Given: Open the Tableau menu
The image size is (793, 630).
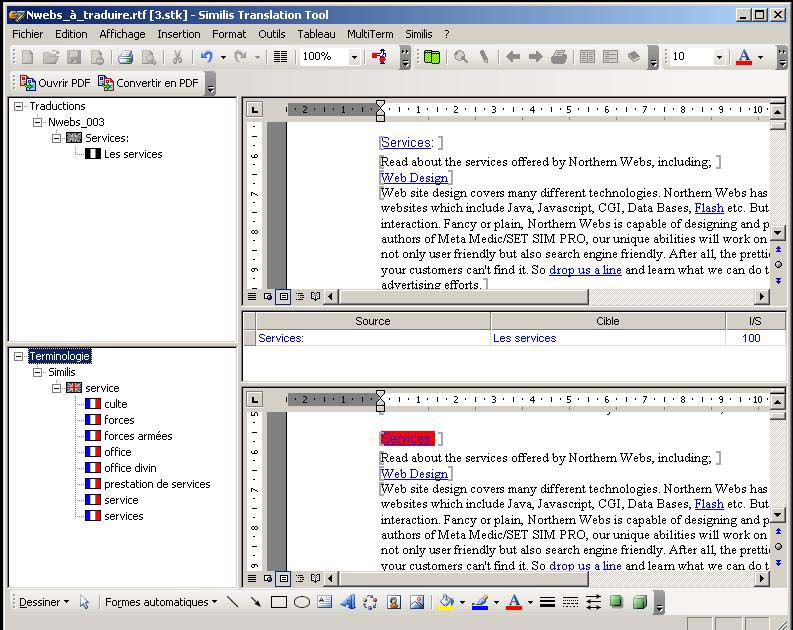Looking at the screenshot, I should click(x=316, y=34).
